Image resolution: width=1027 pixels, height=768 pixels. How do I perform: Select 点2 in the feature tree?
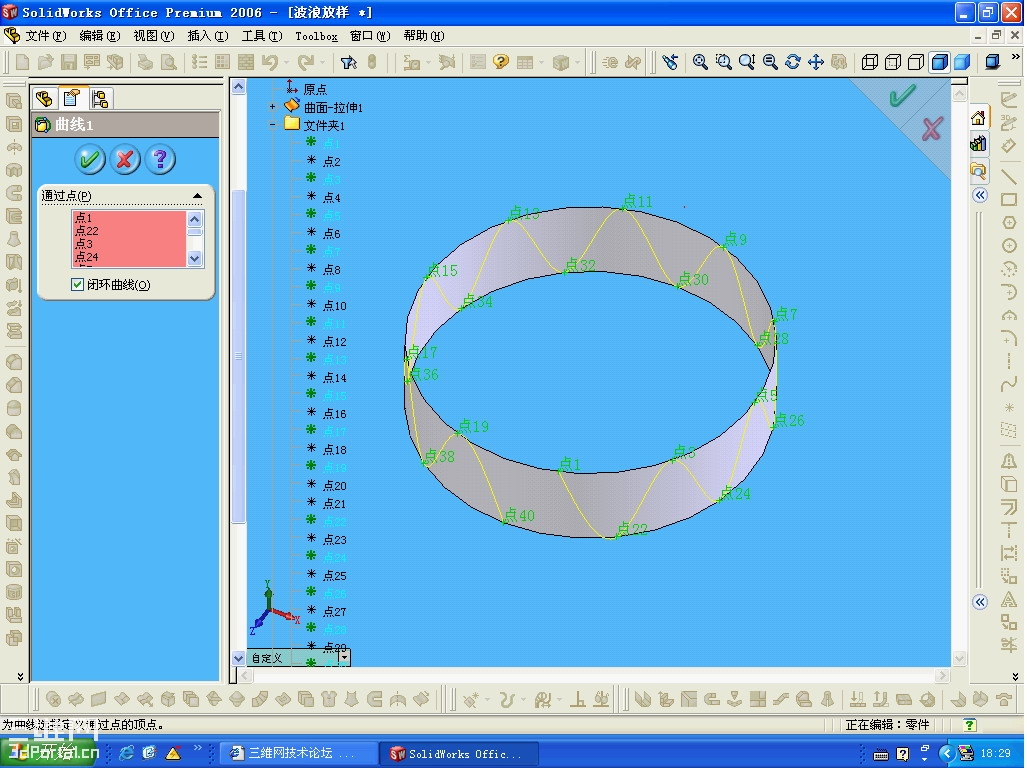[331, 161]
